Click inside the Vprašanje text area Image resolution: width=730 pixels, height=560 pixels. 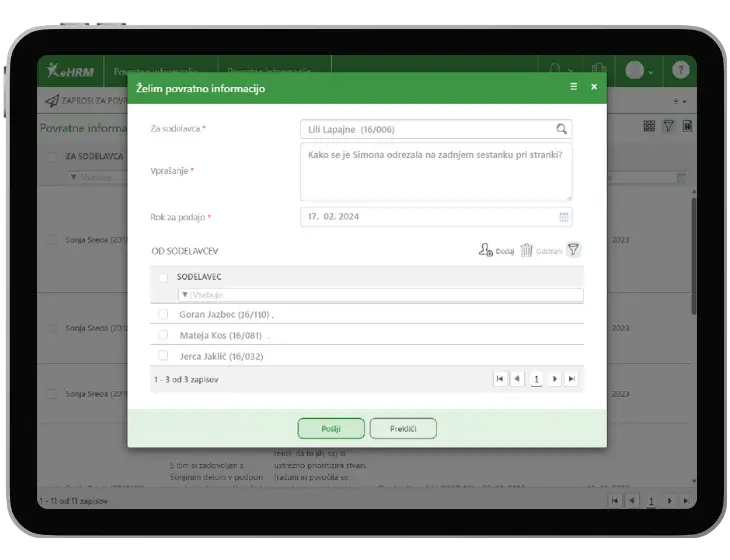click(x=436, y=171)
